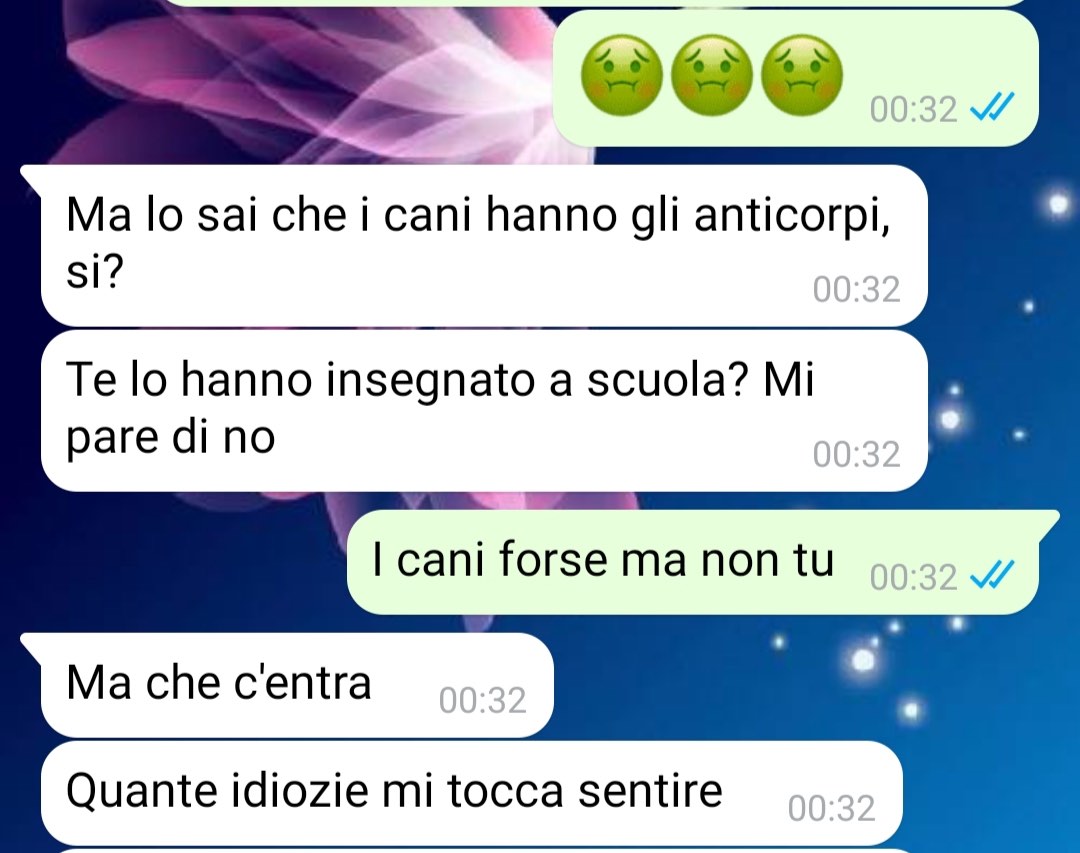Tap the word 'scuola?' in the message
Image resolution: width=1080 pixels, height=853 pixels.
[x=667, y=380]
